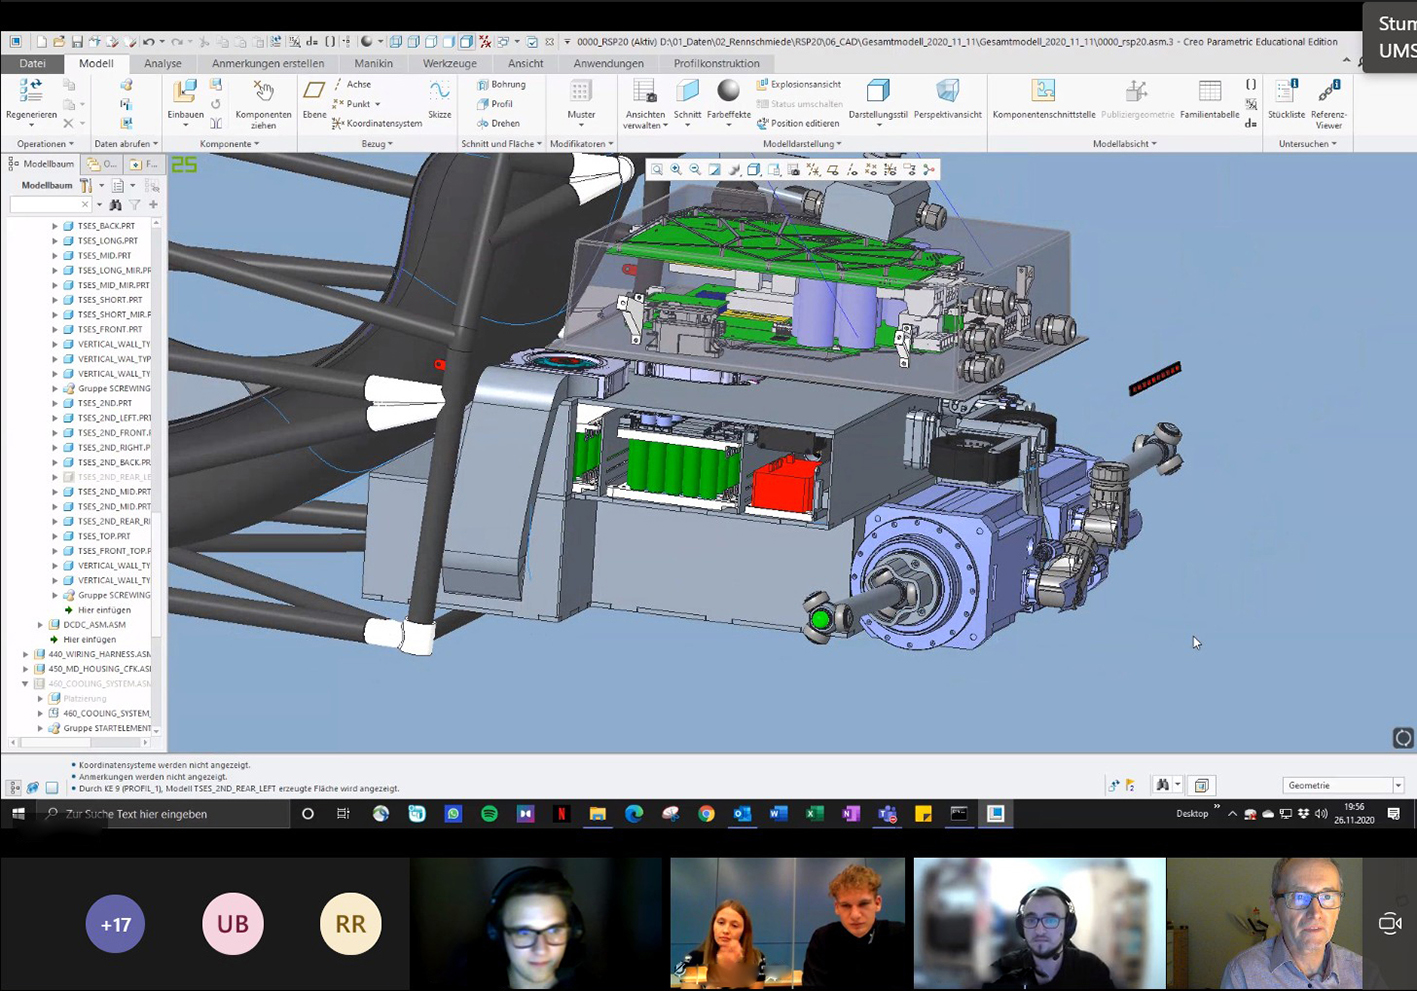Launch the Referenz-Viewer tool

coord(1328,92)
